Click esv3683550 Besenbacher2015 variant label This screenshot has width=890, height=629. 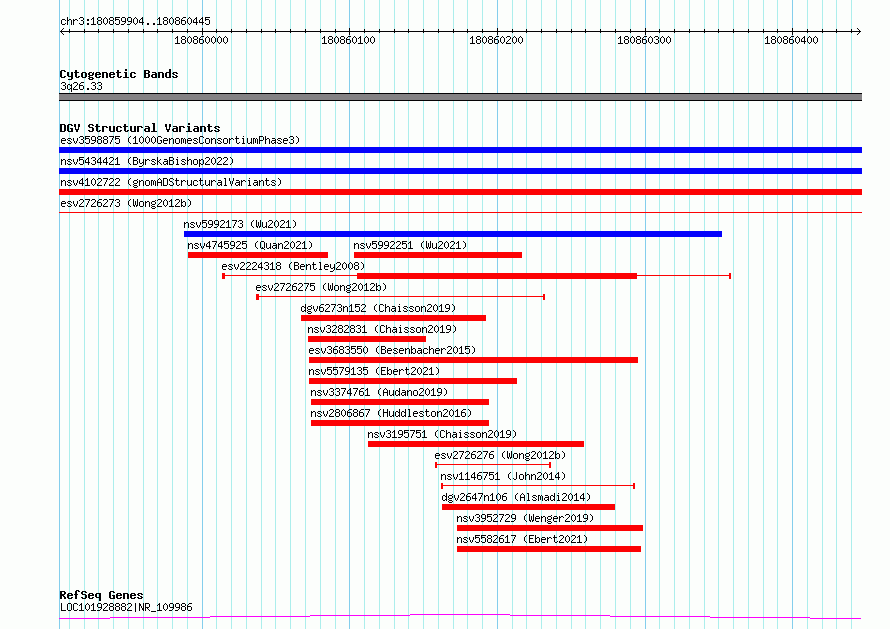pyautogui.click(x=392, y=350)
